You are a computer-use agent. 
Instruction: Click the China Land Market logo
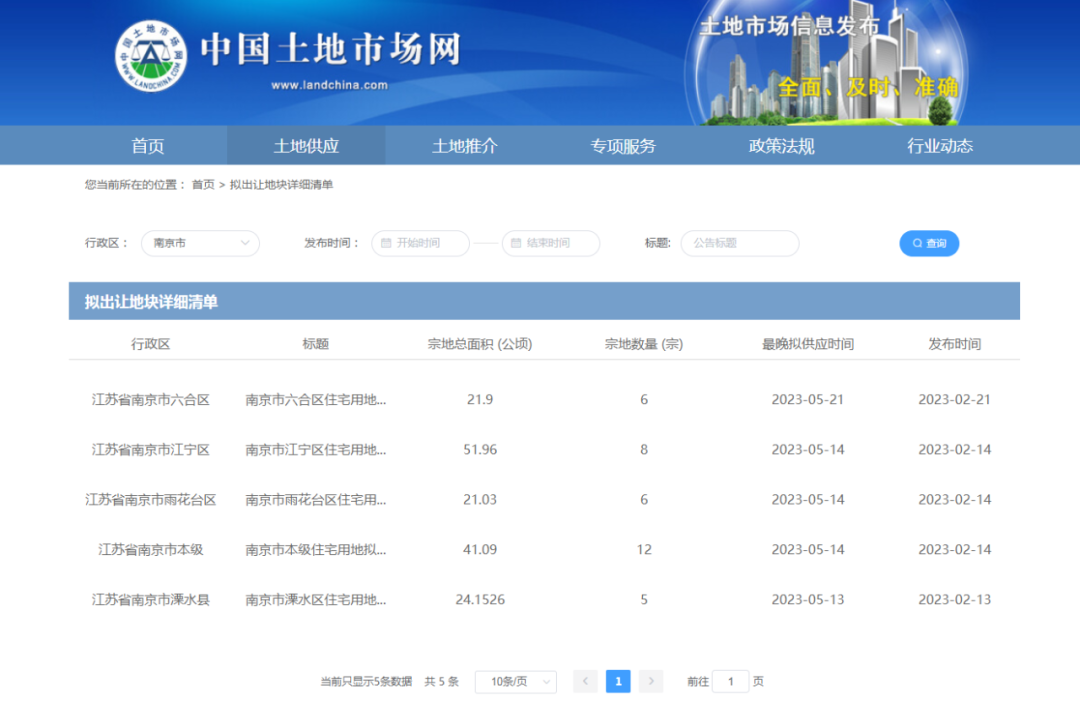pyautogui.click(x=151, y=55)
